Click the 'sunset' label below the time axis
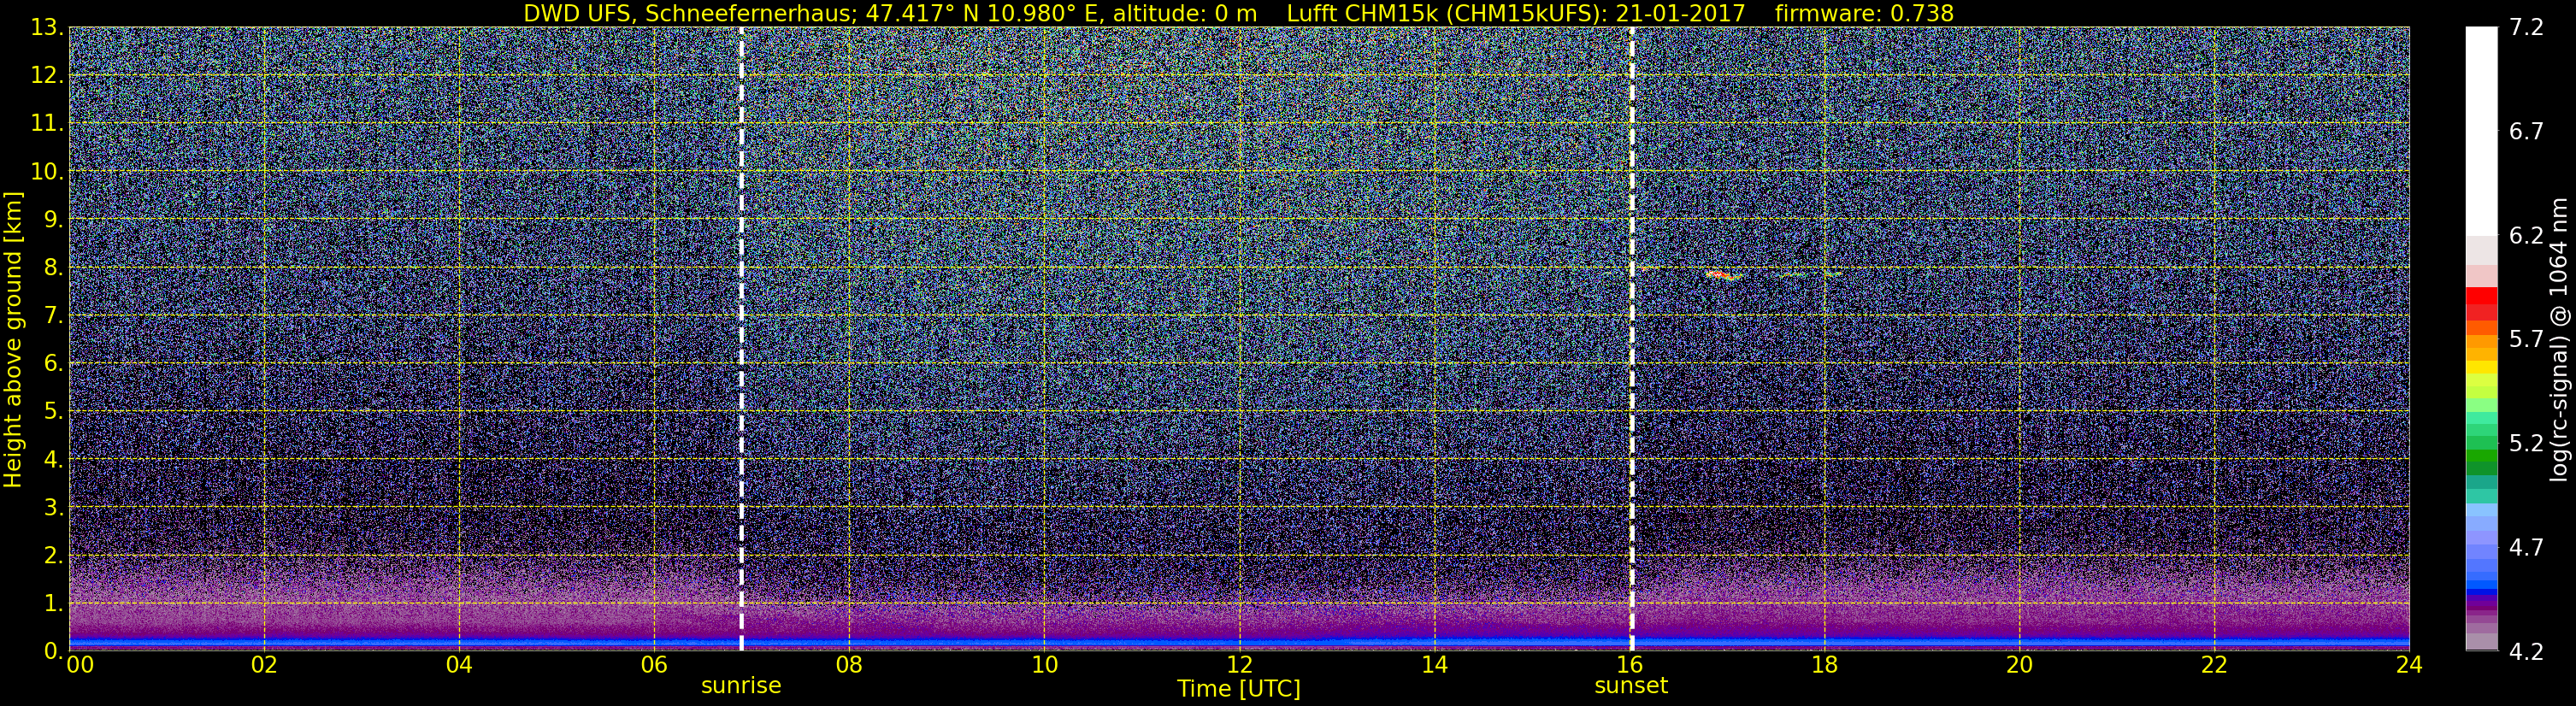Screen dimensions: 2576x706 (x=1631, y=686)
